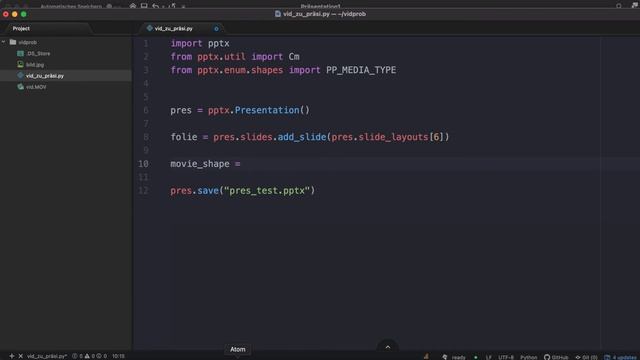Click the string "pres_test.pptx" on line 12
Viewport: 640px width, 360px height.
(x=267, y=191)
